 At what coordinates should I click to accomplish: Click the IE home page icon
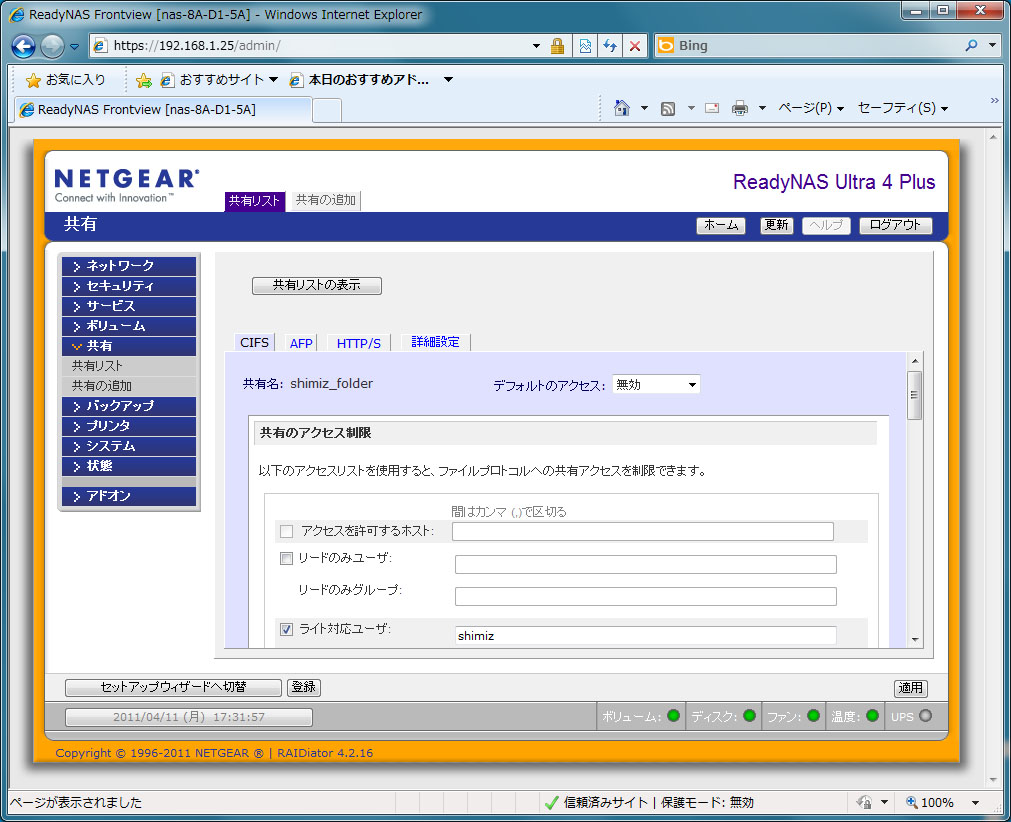(x=622, y=108)
